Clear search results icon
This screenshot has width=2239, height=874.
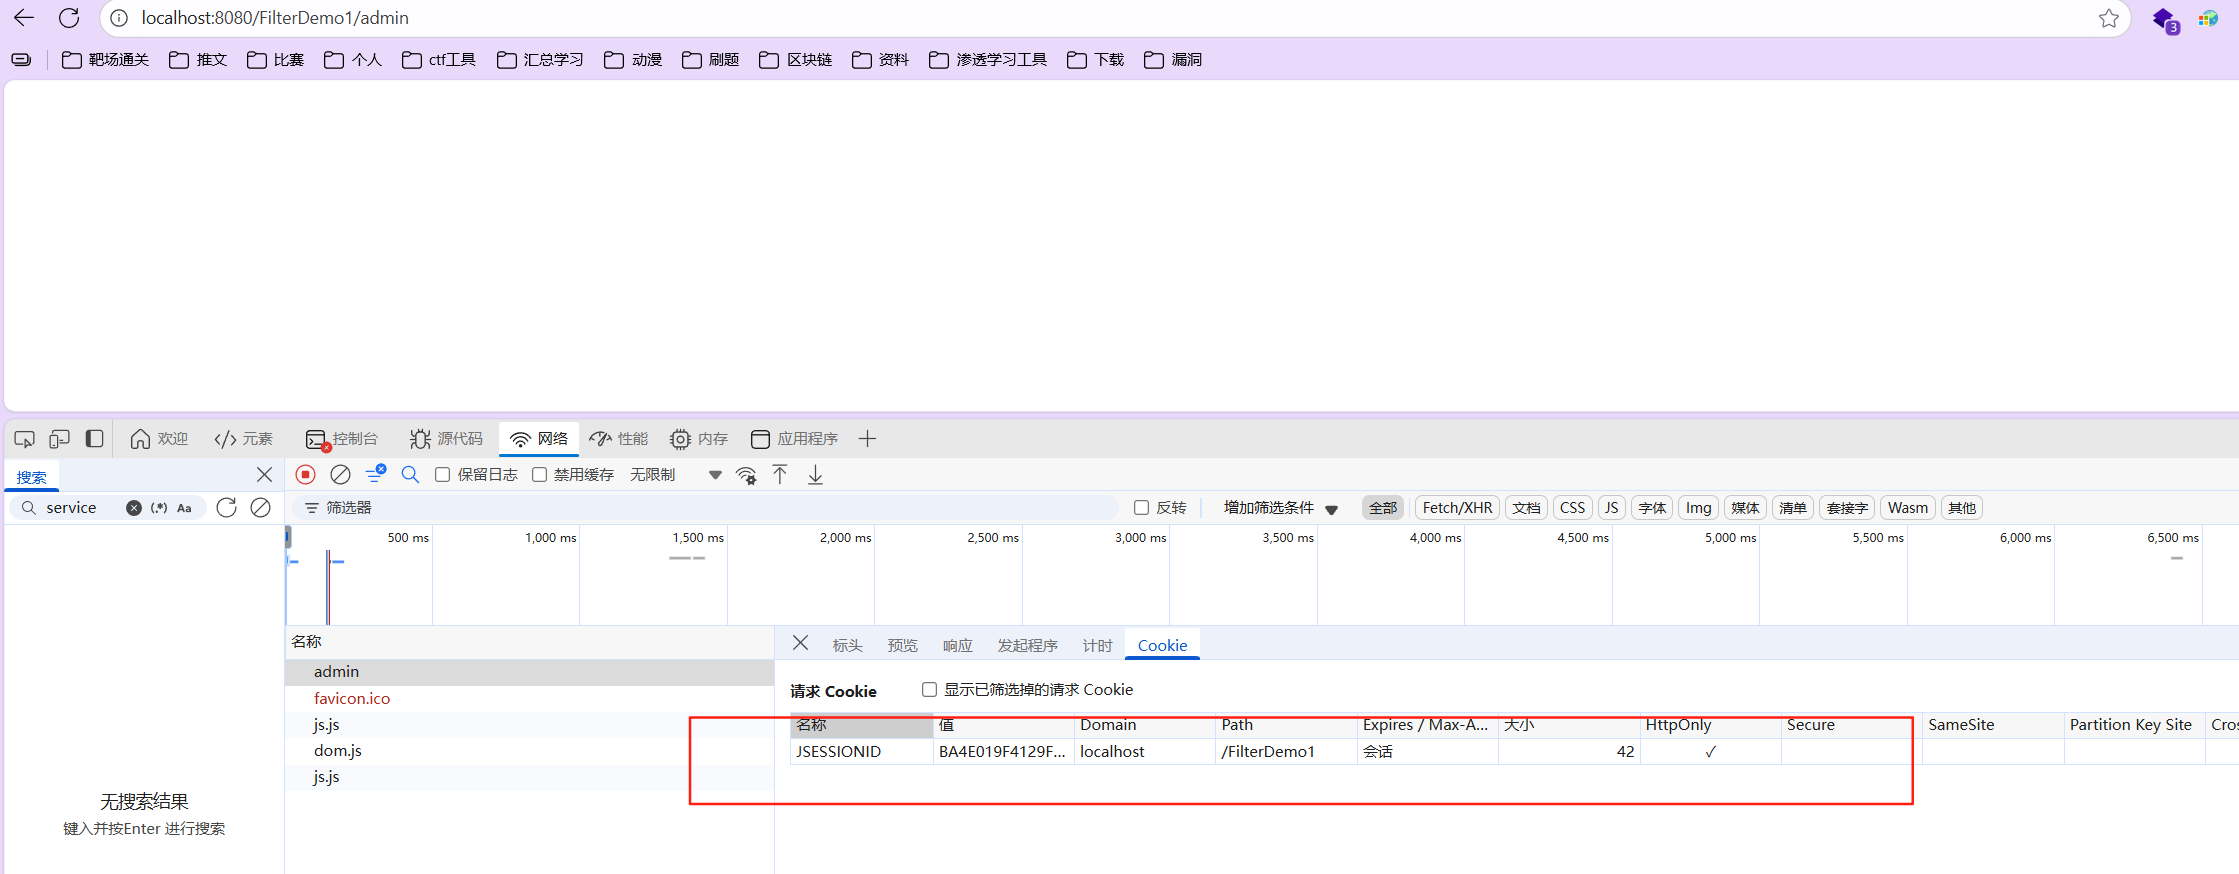[x=260, y=508]
